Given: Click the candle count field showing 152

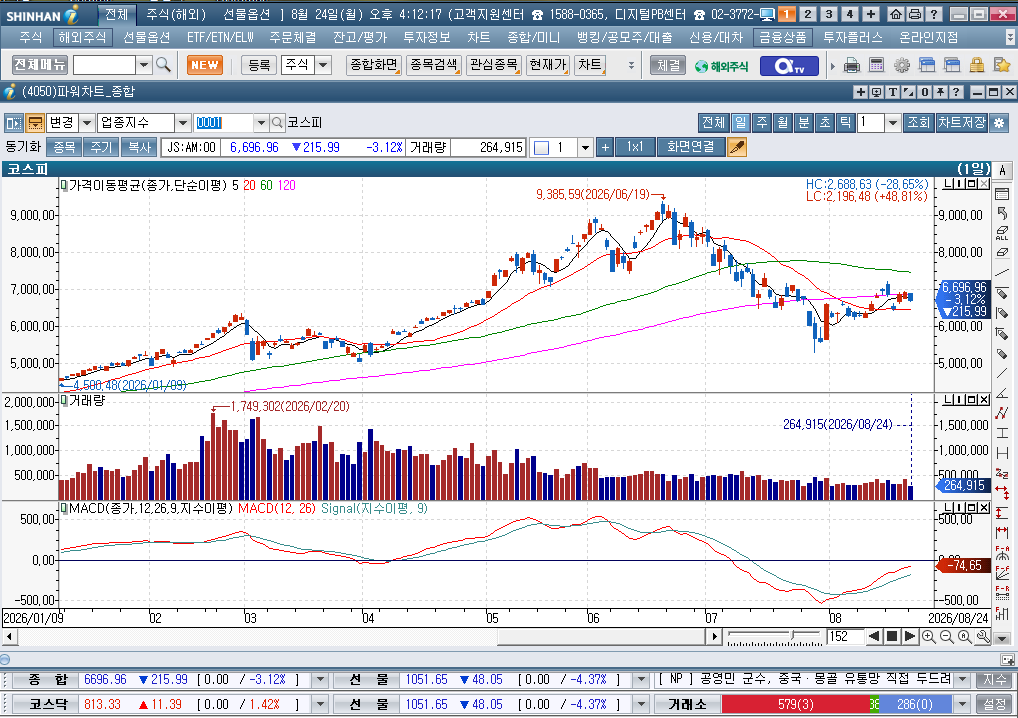Looking at the screenshot, I should (845, 637).
